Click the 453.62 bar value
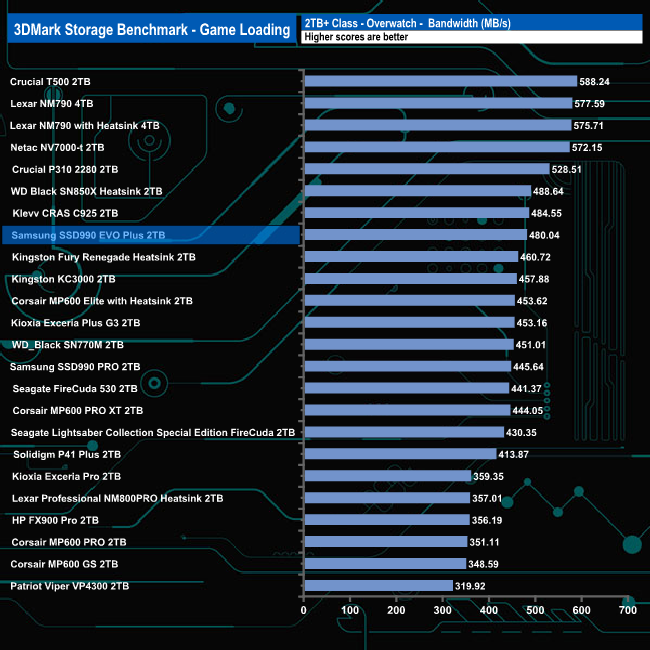The image size is (650, 650). pos(532,301)
